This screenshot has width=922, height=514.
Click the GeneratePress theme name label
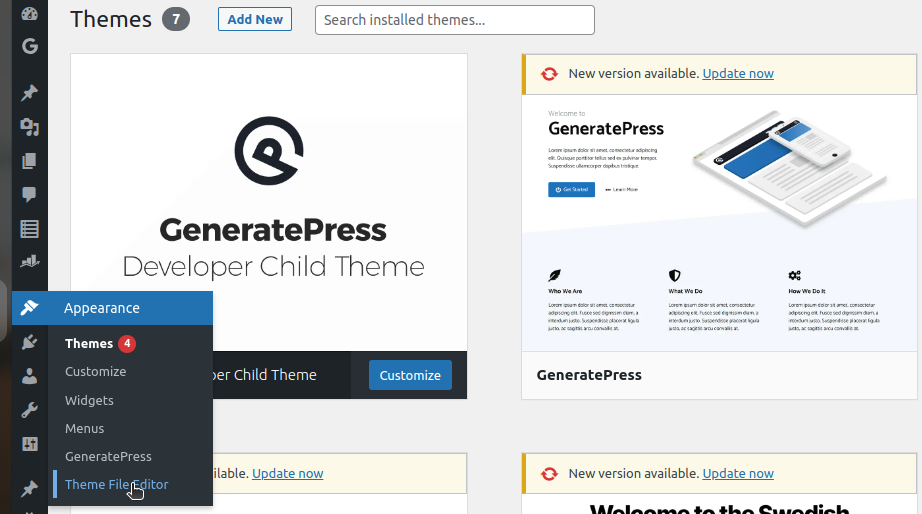tap(589, 375)
